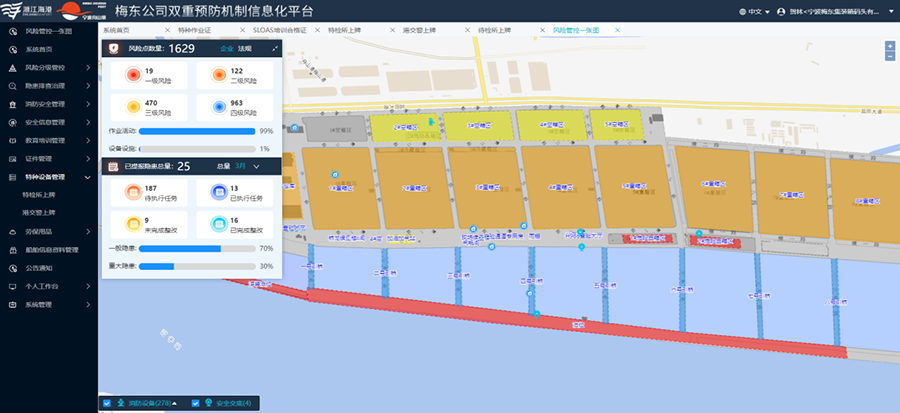Close the 系统首页 tab
Viewport: 900px width, 413px height.
(167, 30)
